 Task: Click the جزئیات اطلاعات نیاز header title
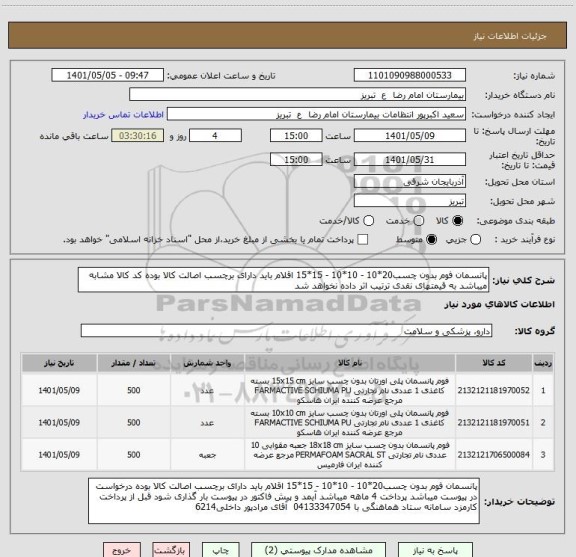pos(510,36)
